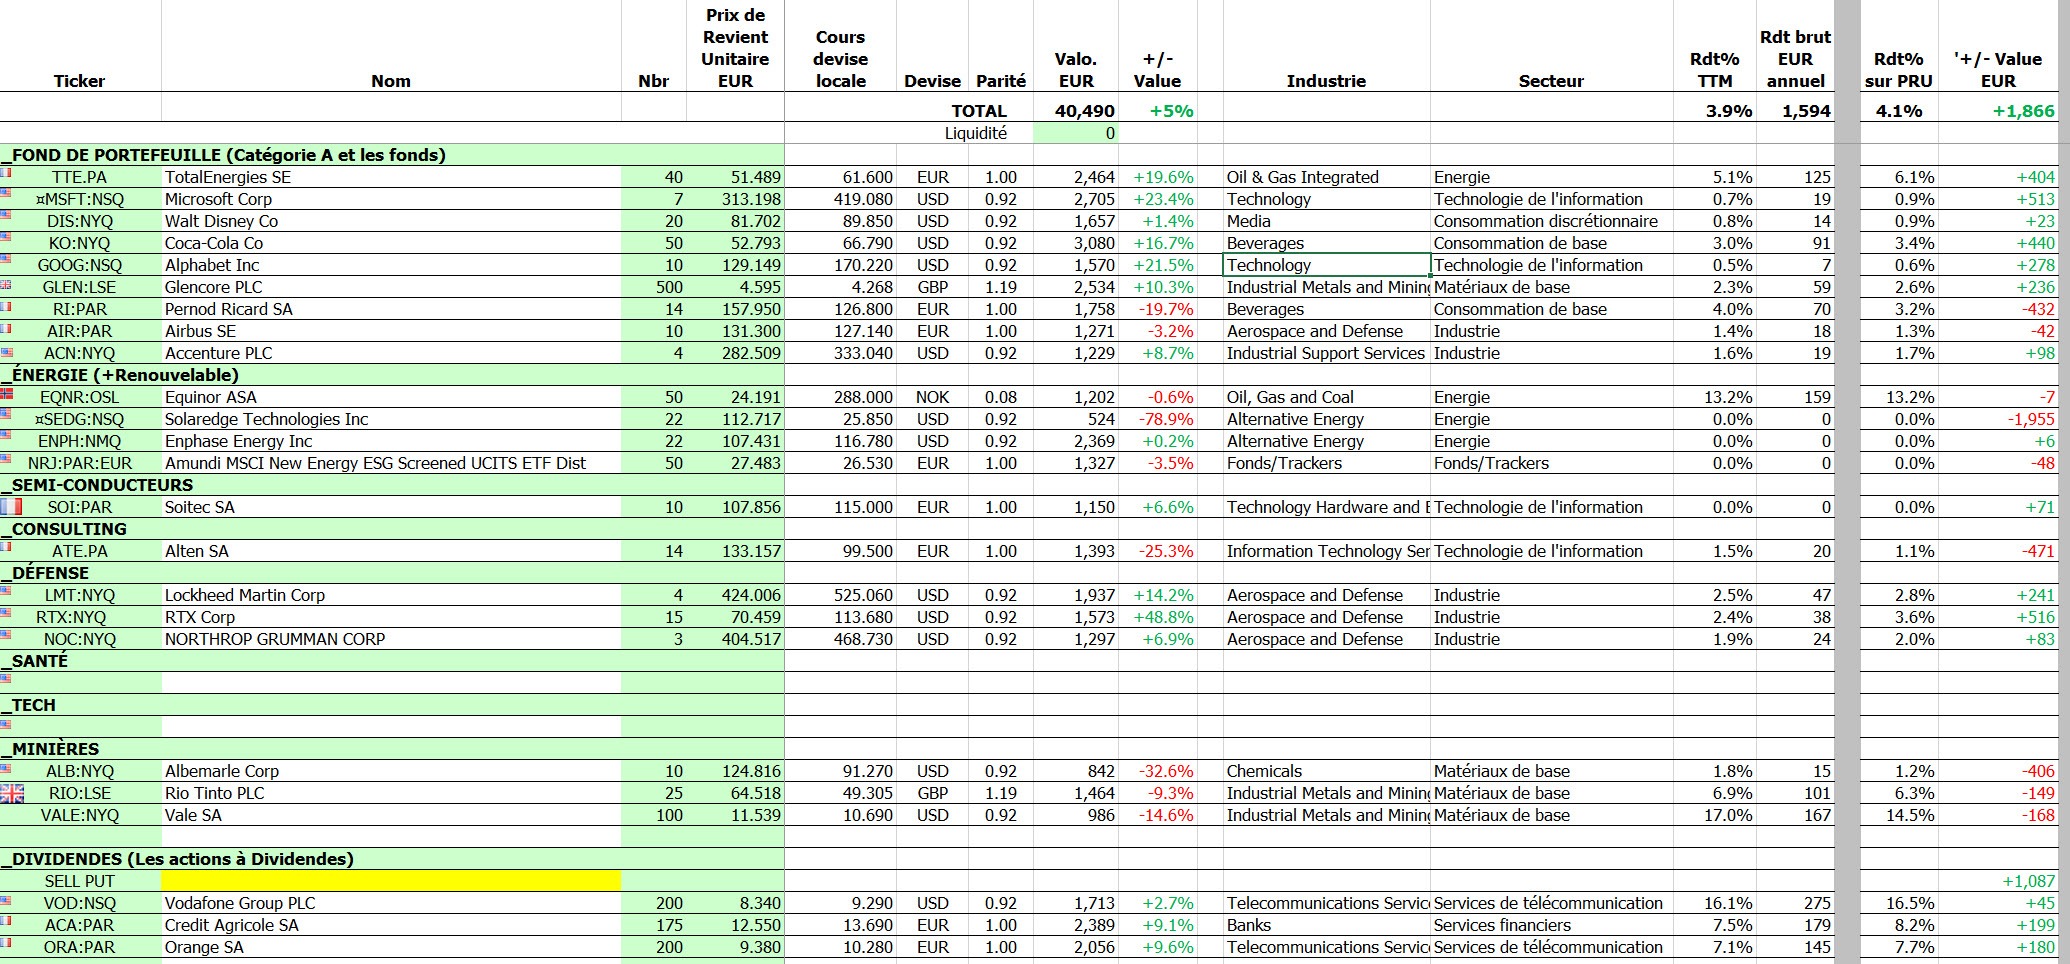Select the empty ticker cell under _SANTÉ
The height and width of the screenshot is (964, 2070).
tap(80, 683)
